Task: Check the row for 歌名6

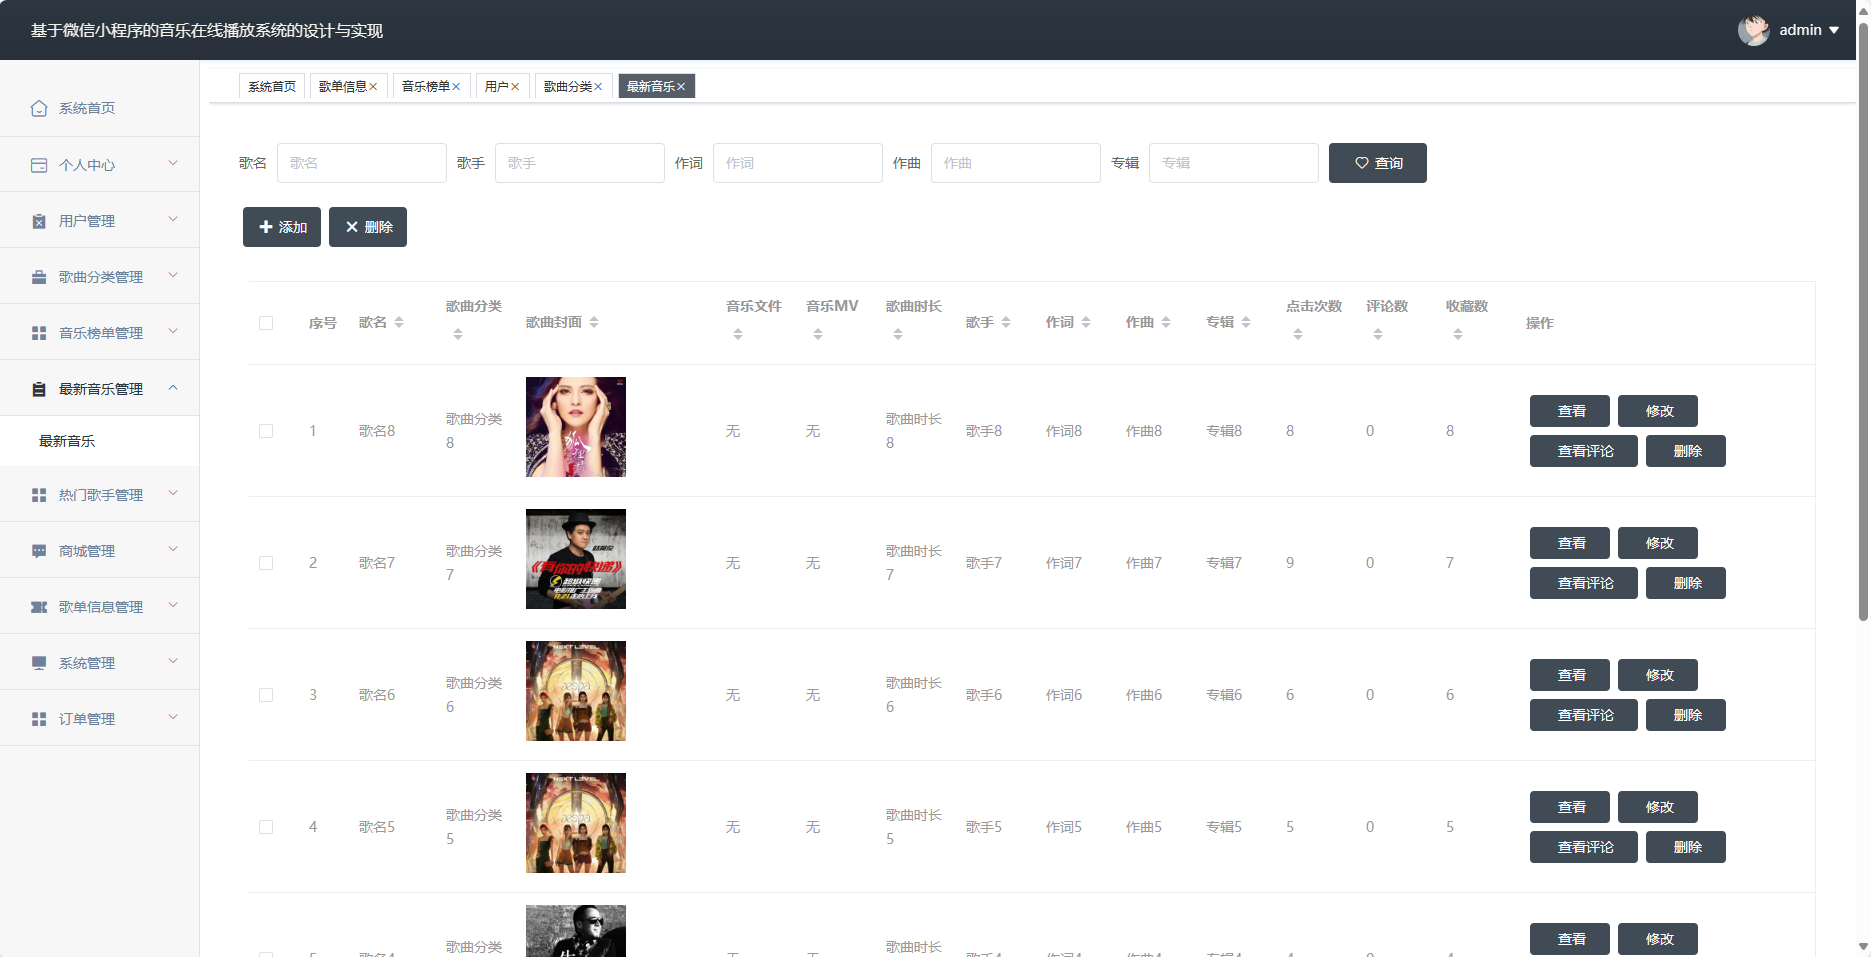Action: click(266, 695)
